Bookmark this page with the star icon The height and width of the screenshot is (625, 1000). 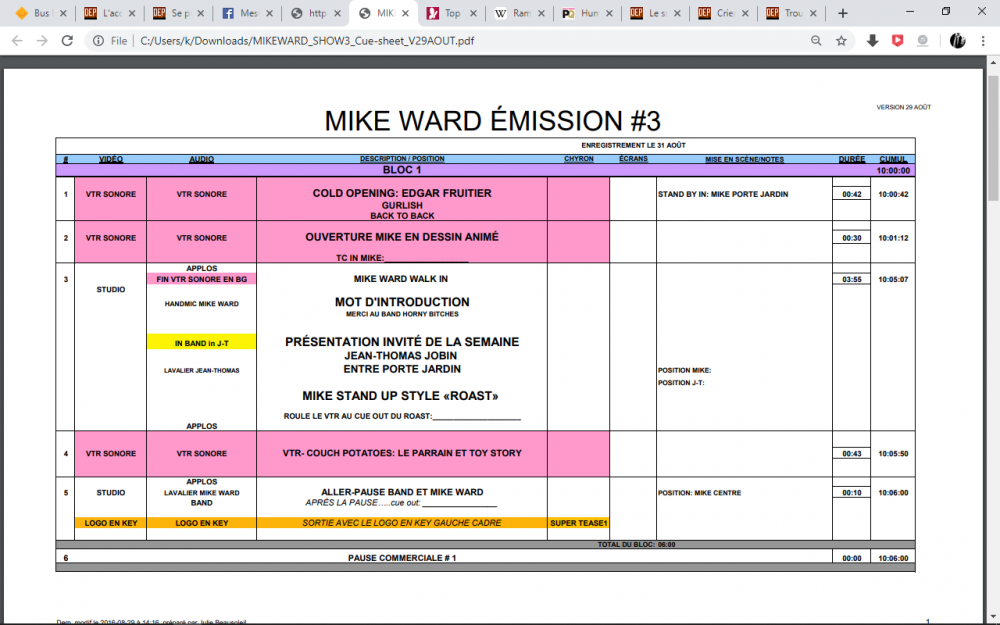(x=842, y=41)
